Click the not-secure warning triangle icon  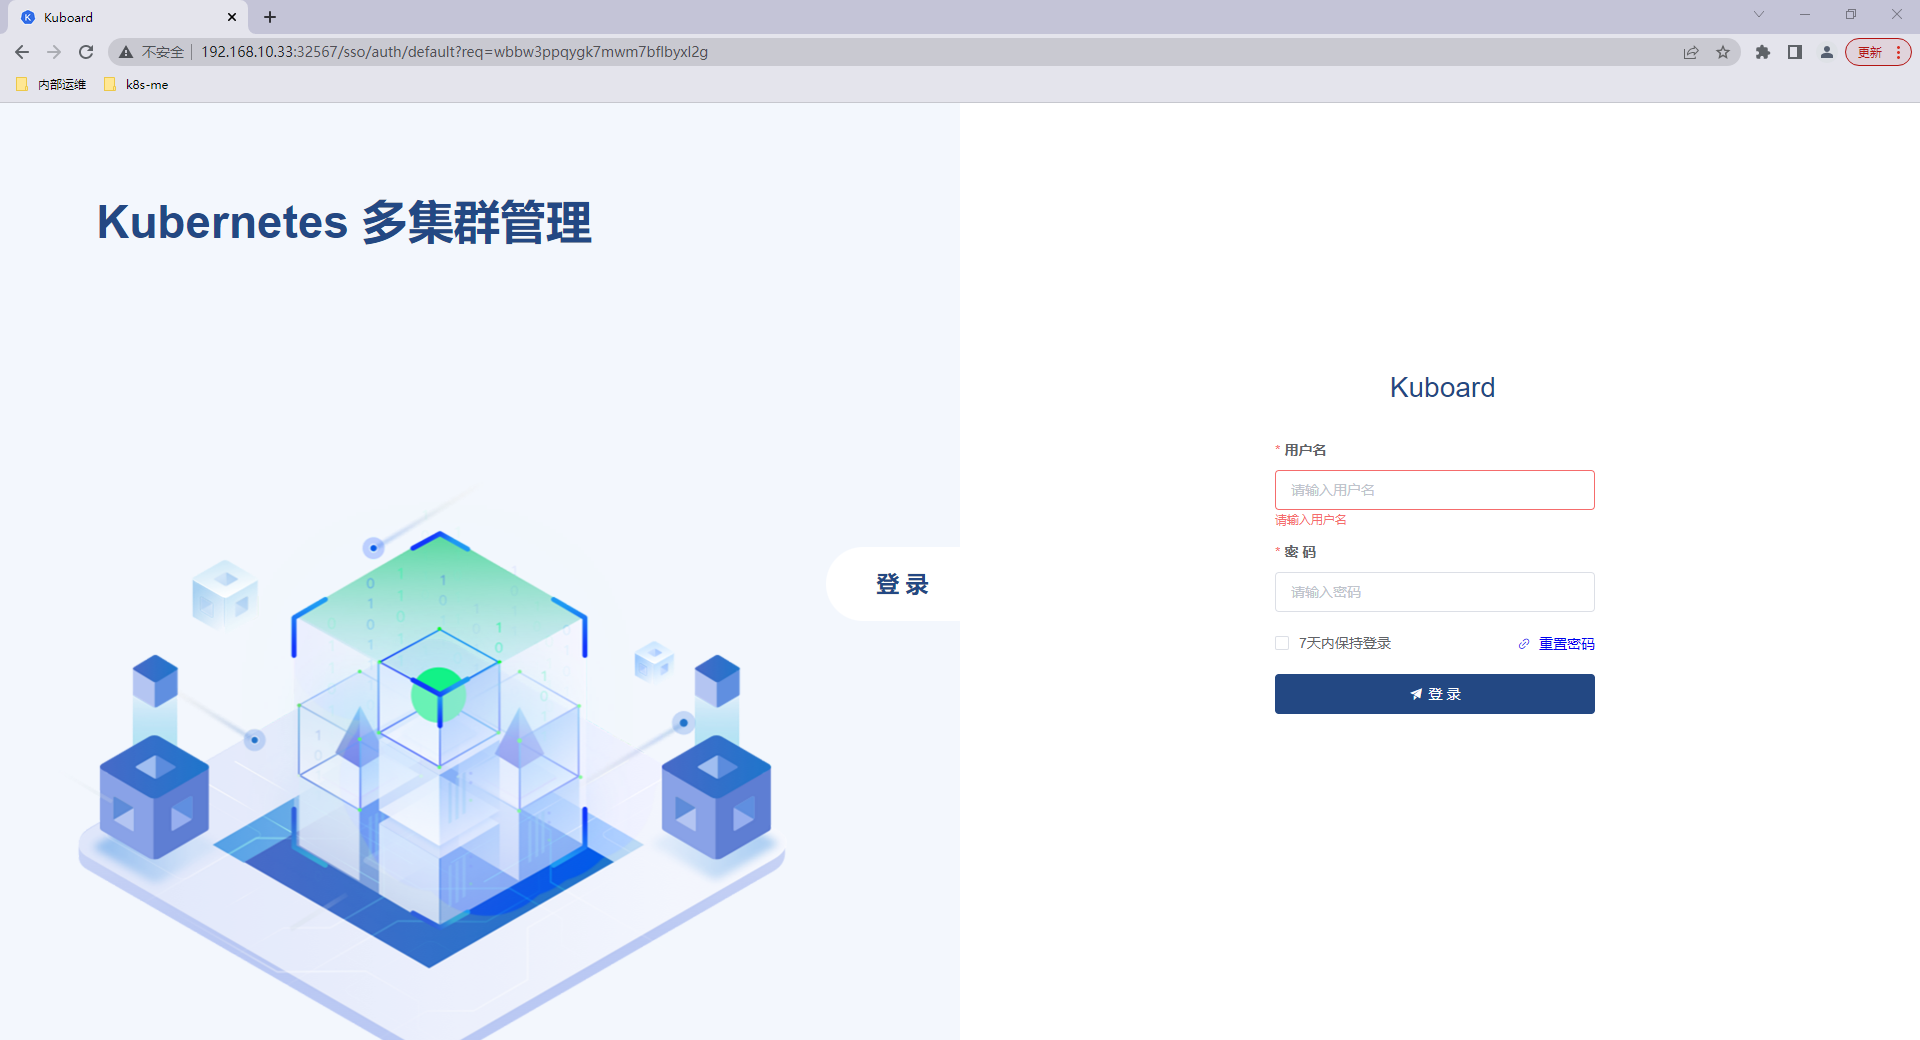pyautogui.click(x=126, y=52)
